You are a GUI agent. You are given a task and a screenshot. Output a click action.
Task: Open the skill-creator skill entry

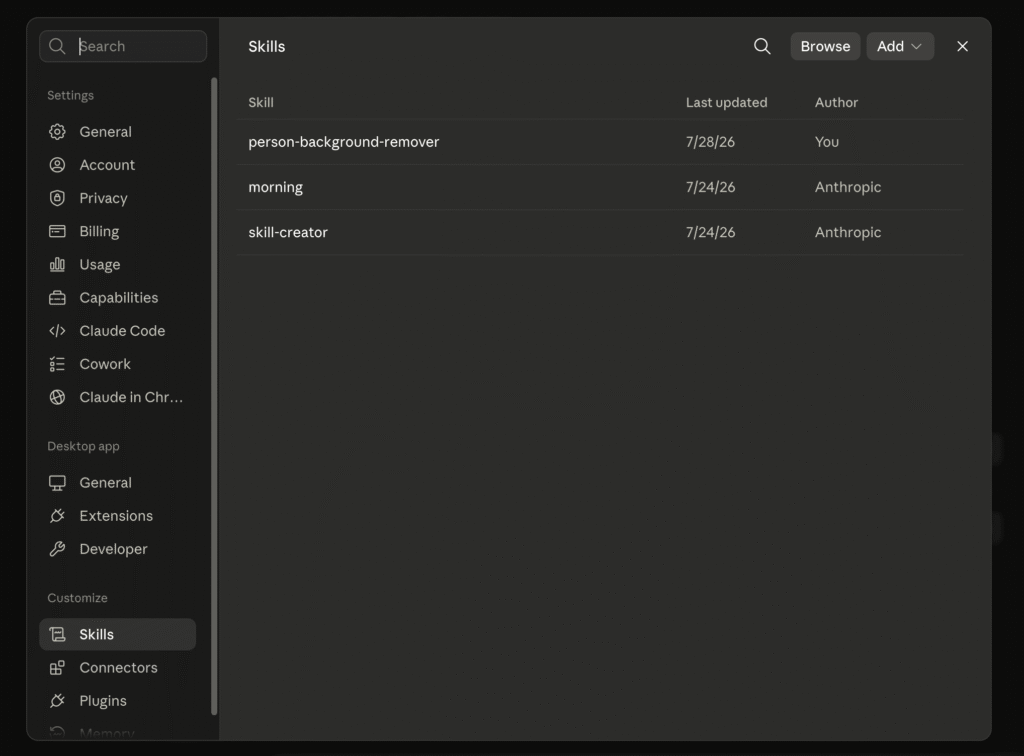click(601, 232)
